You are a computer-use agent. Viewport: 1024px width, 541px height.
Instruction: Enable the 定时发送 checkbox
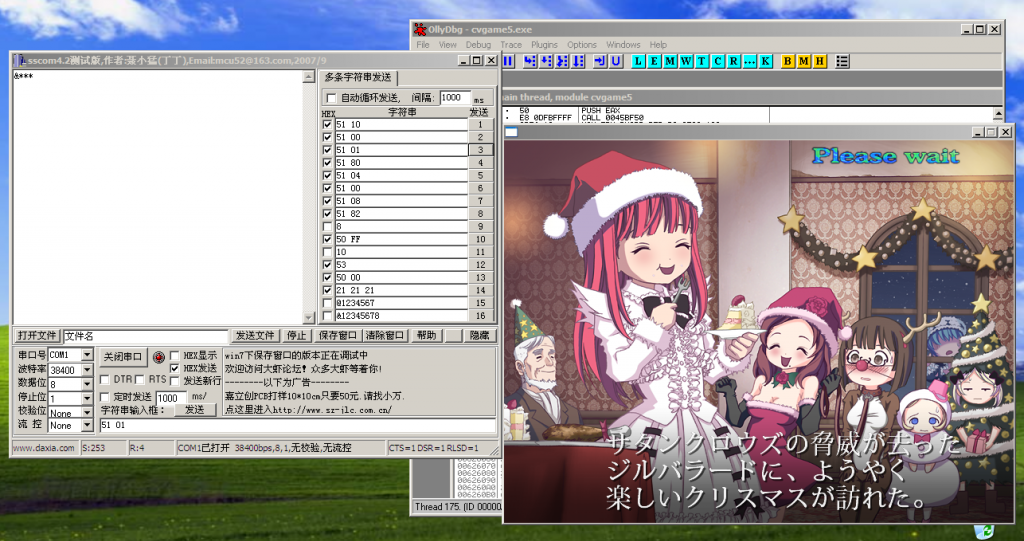point(104,397)
